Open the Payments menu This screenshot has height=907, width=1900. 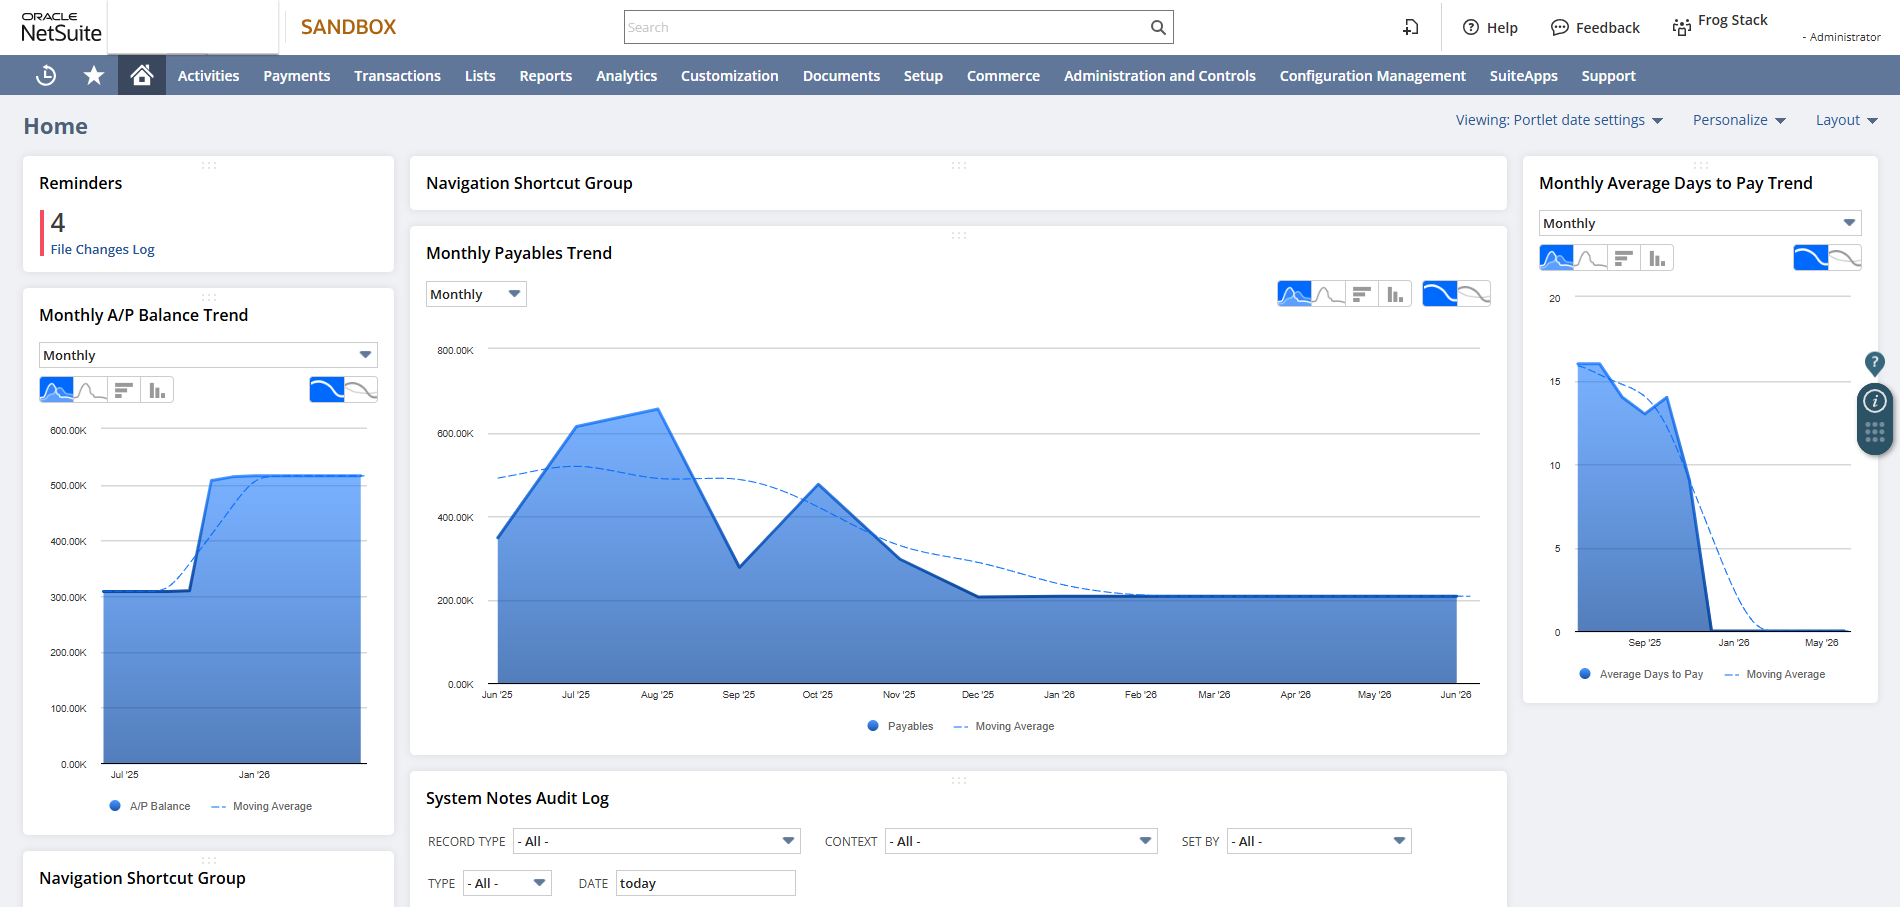coord(297,76)
